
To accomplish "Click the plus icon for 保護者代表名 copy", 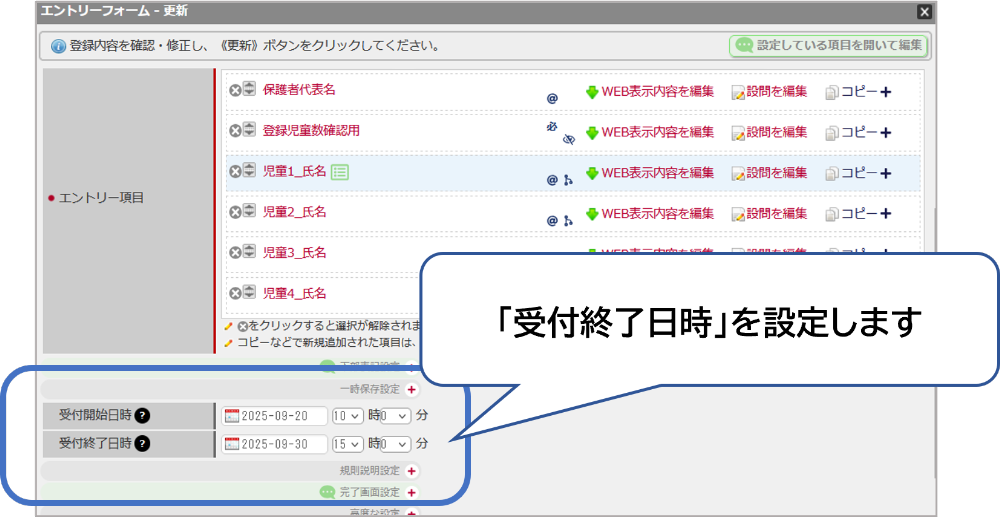I will (x=885, y=92).
